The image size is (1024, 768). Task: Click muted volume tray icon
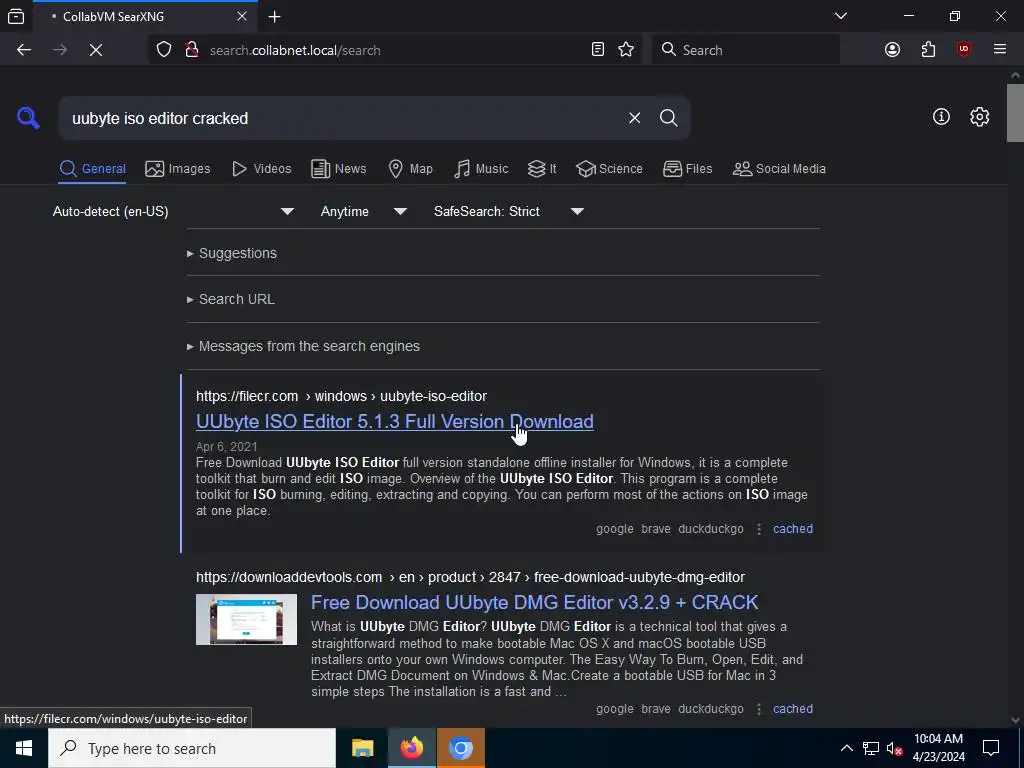pos(894,748)
